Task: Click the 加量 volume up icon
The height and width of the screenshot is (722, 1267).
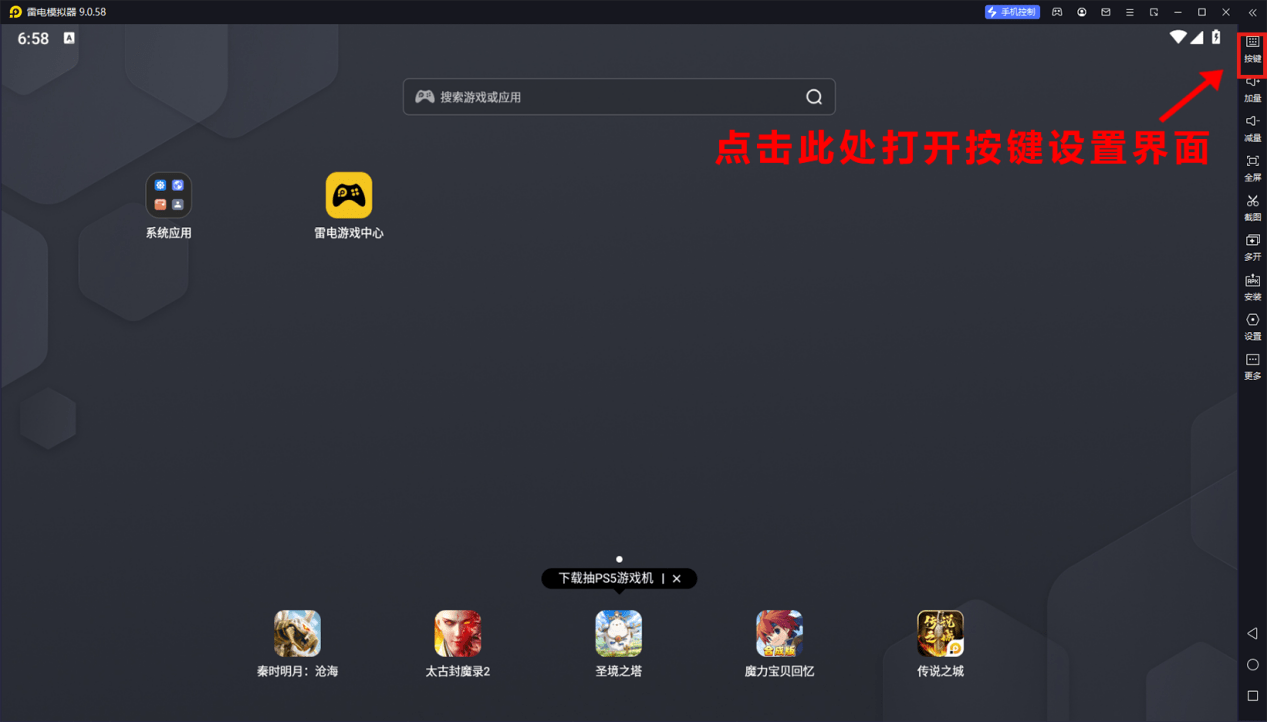Action: [x=1252, y=88]
